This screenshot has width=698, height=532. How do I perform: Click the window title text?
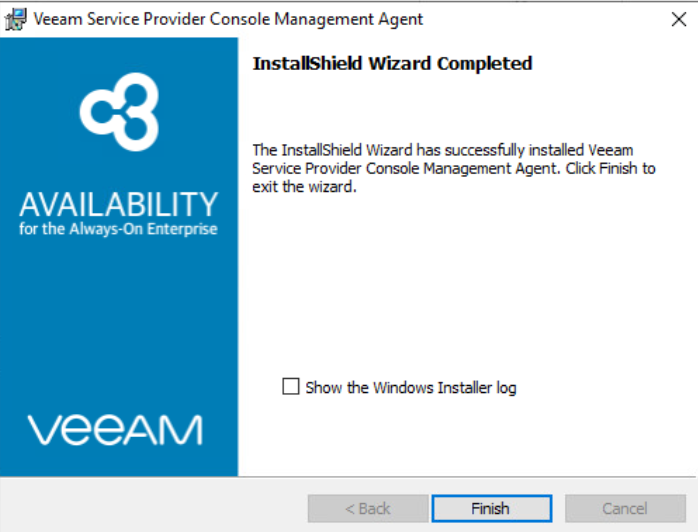pos(228,19)
